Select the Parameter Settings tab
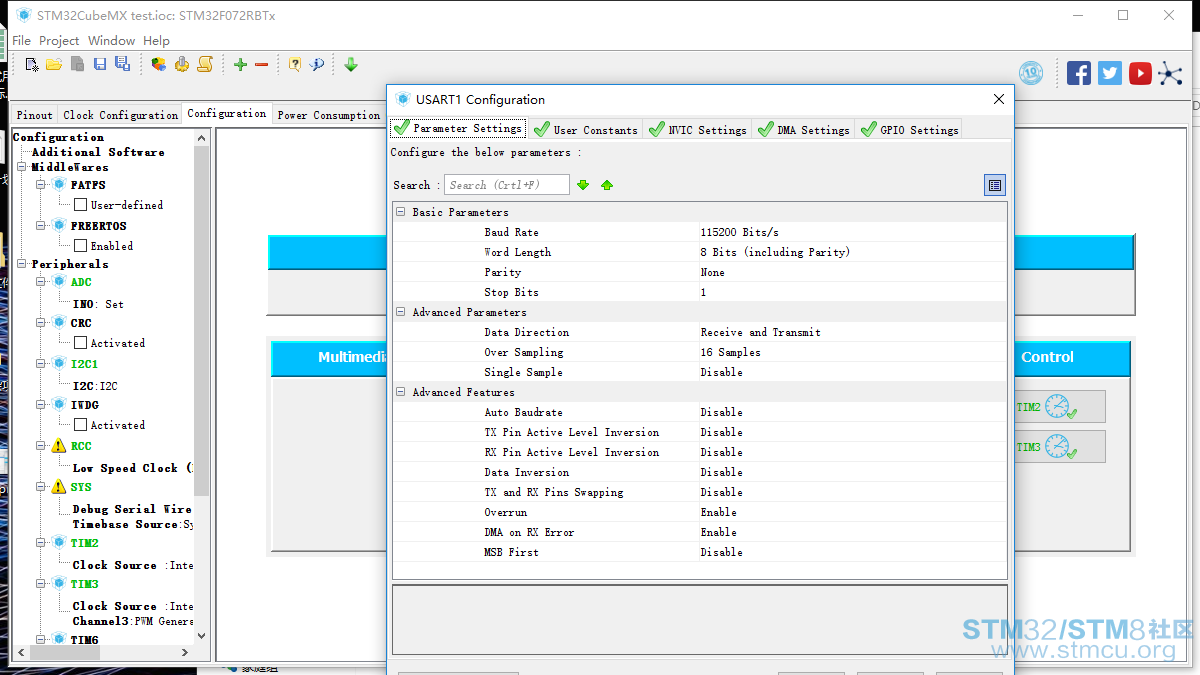 458,128
